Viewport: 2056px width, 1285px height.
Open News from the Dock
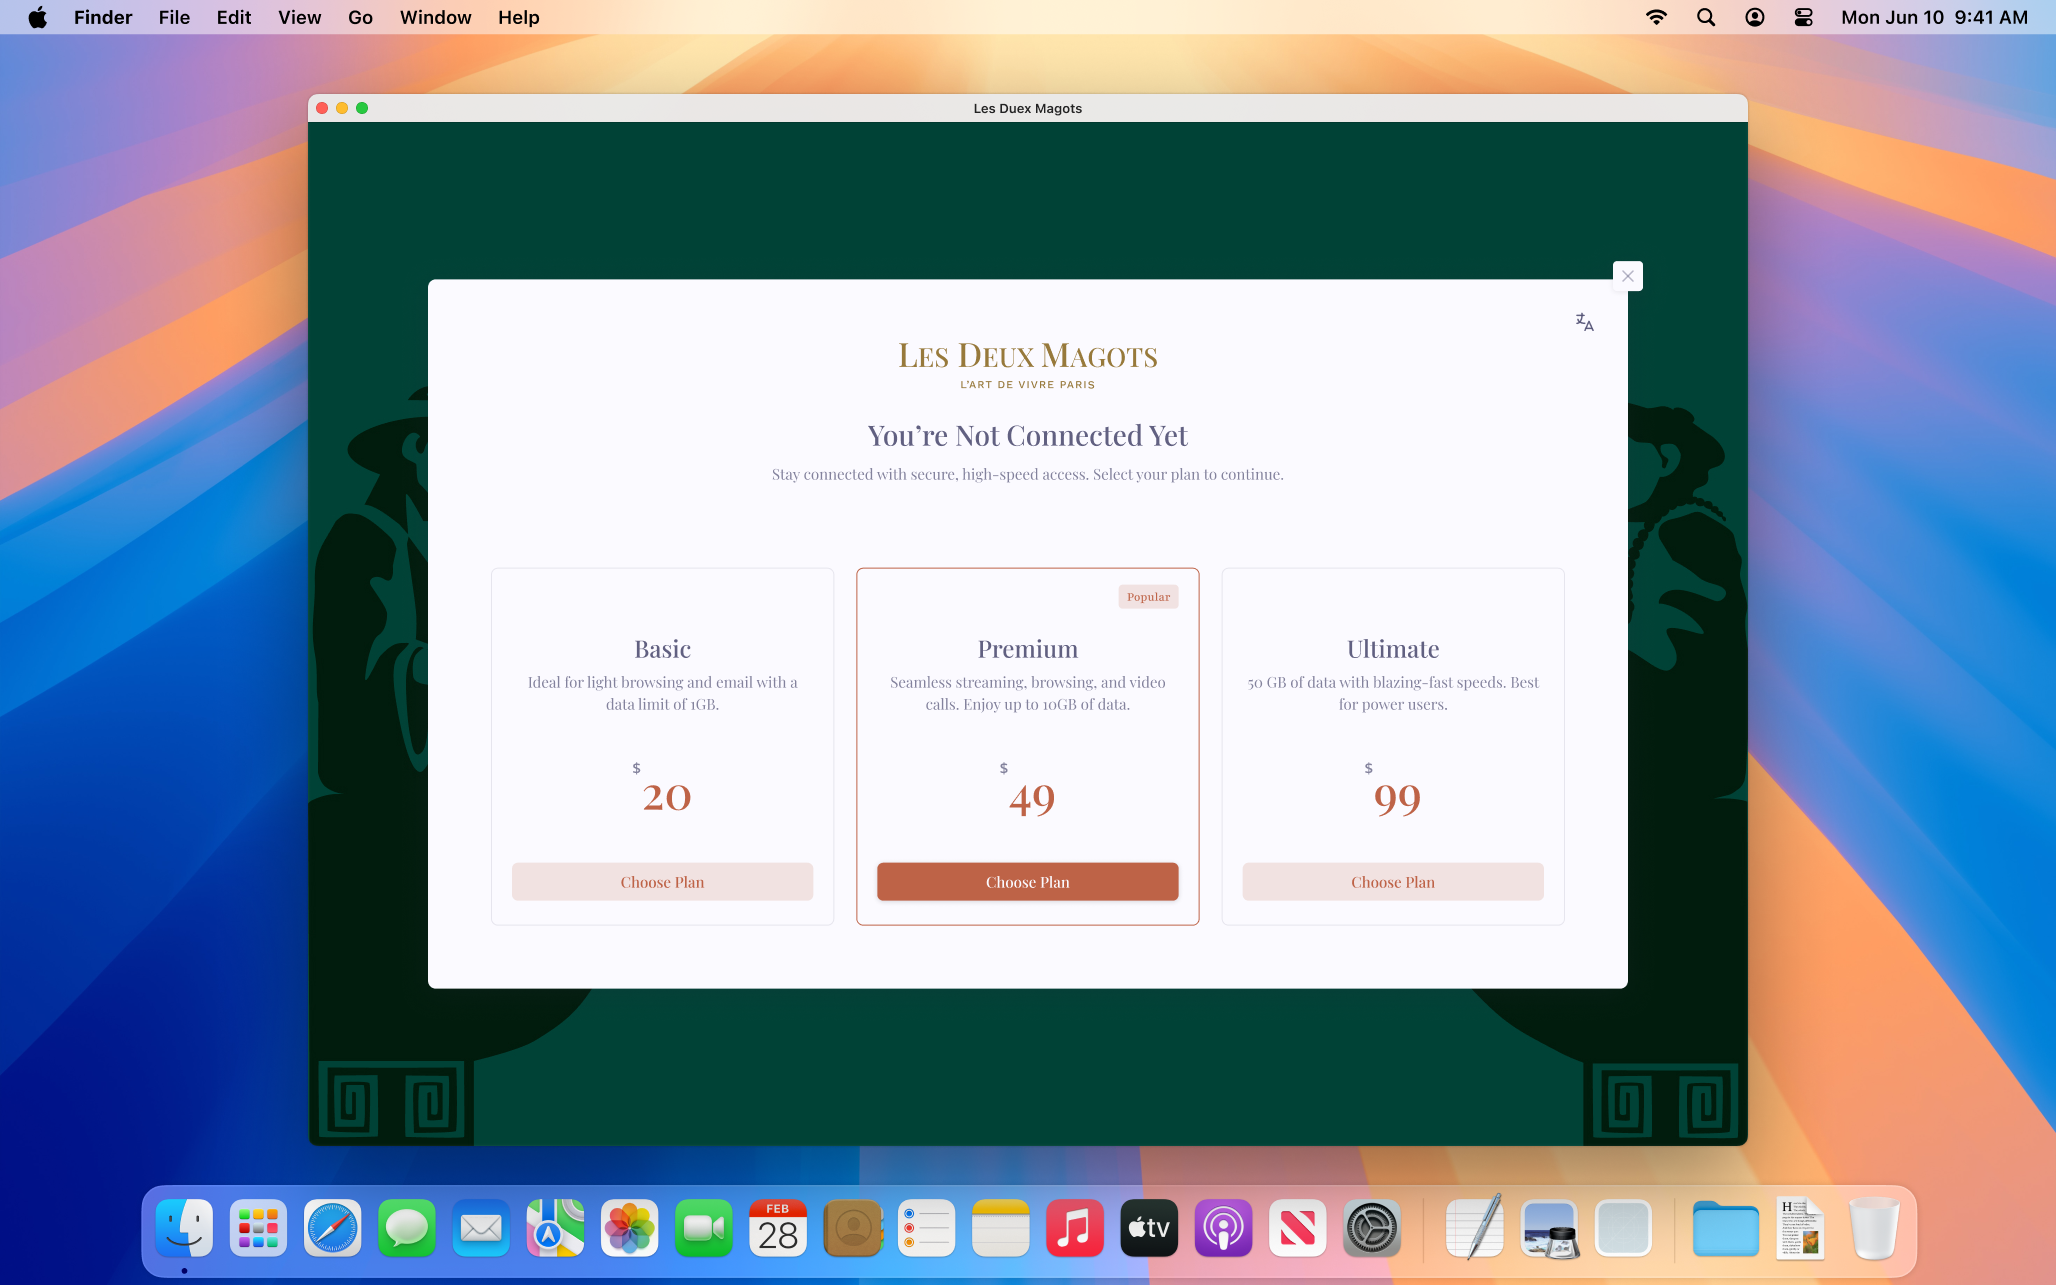1298,1228
